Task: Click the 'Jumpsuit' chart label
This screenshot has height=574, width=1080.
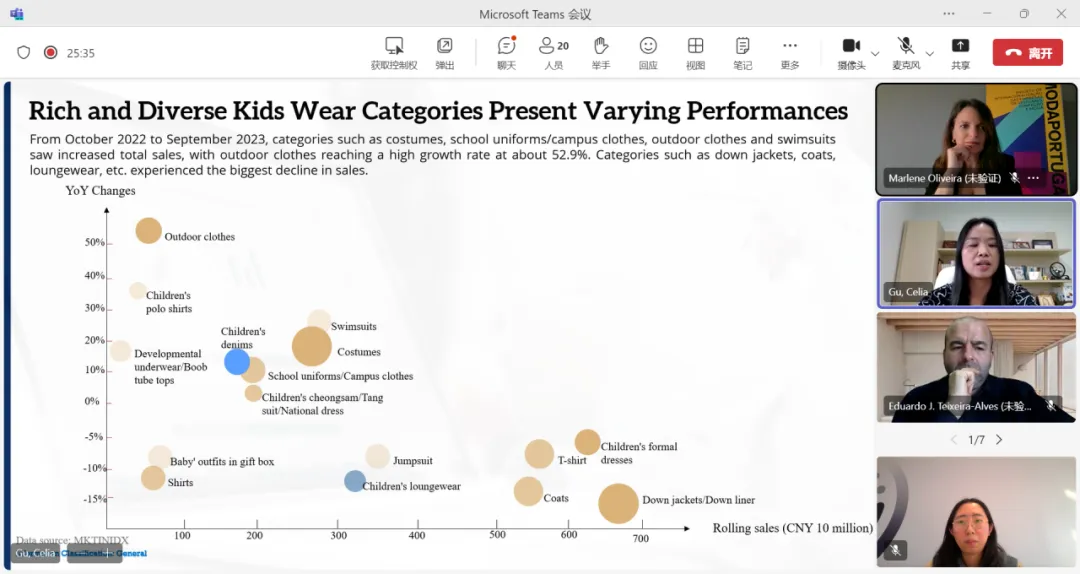Action: (413, 461)
